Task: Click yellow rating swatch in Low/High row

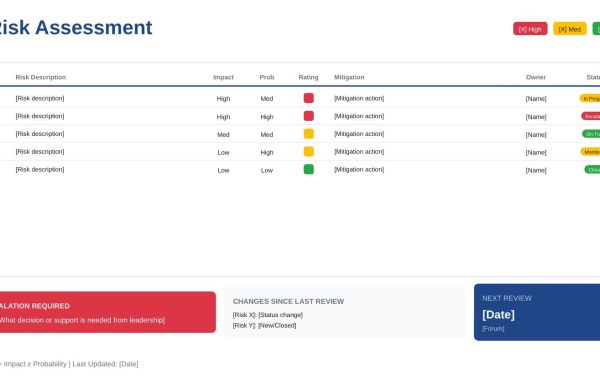Action: [x=309, y=152]
